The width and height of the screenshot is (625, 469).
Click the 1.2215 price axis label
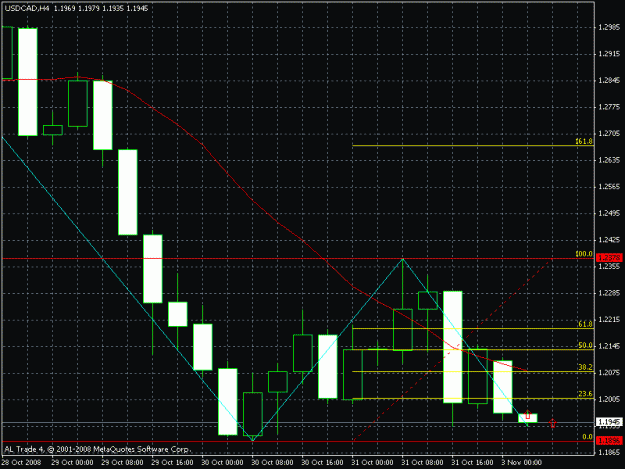tap(609, 320)
